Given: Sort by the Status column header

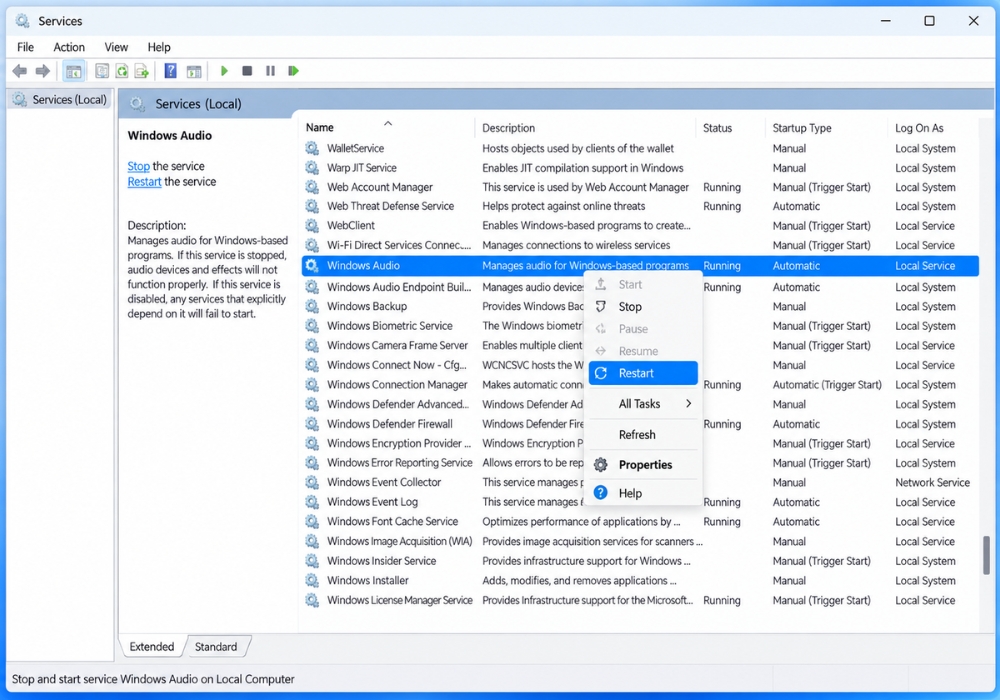Looking at the screenshot, I should click(x=731, y=128).
